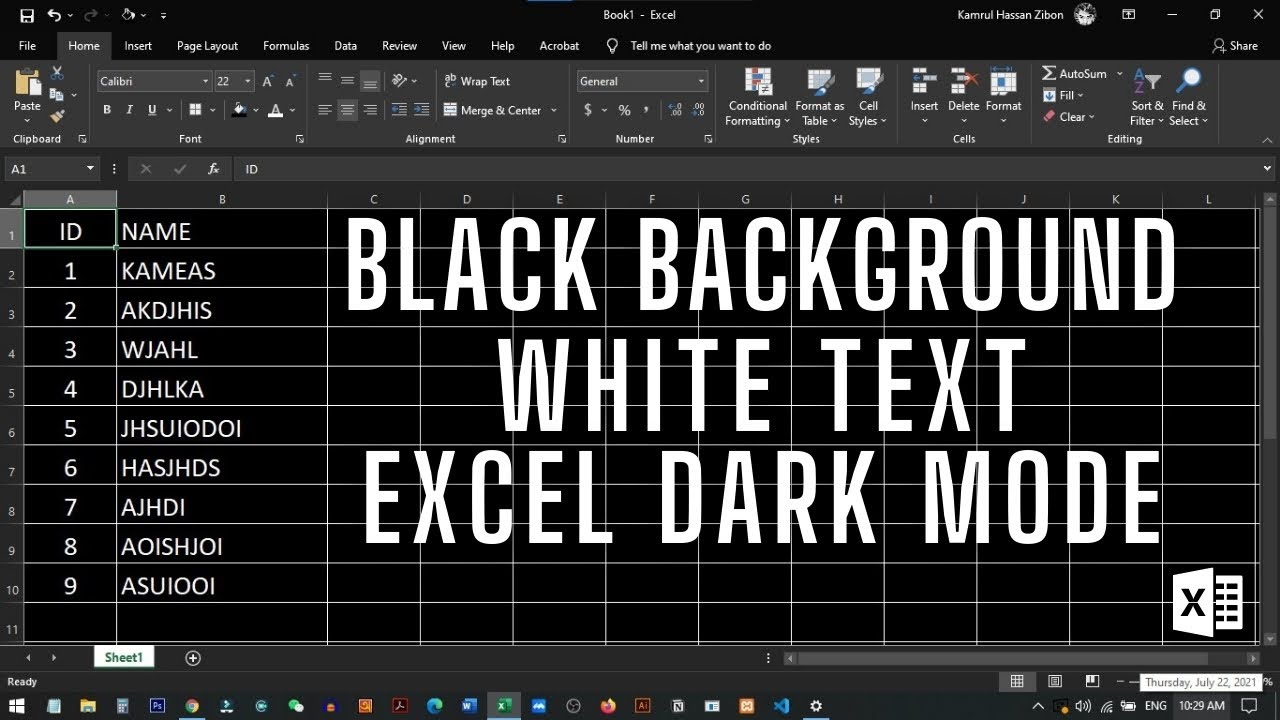Switch to the Page Layout tab
1280x720 pixels.
point(207,46)
